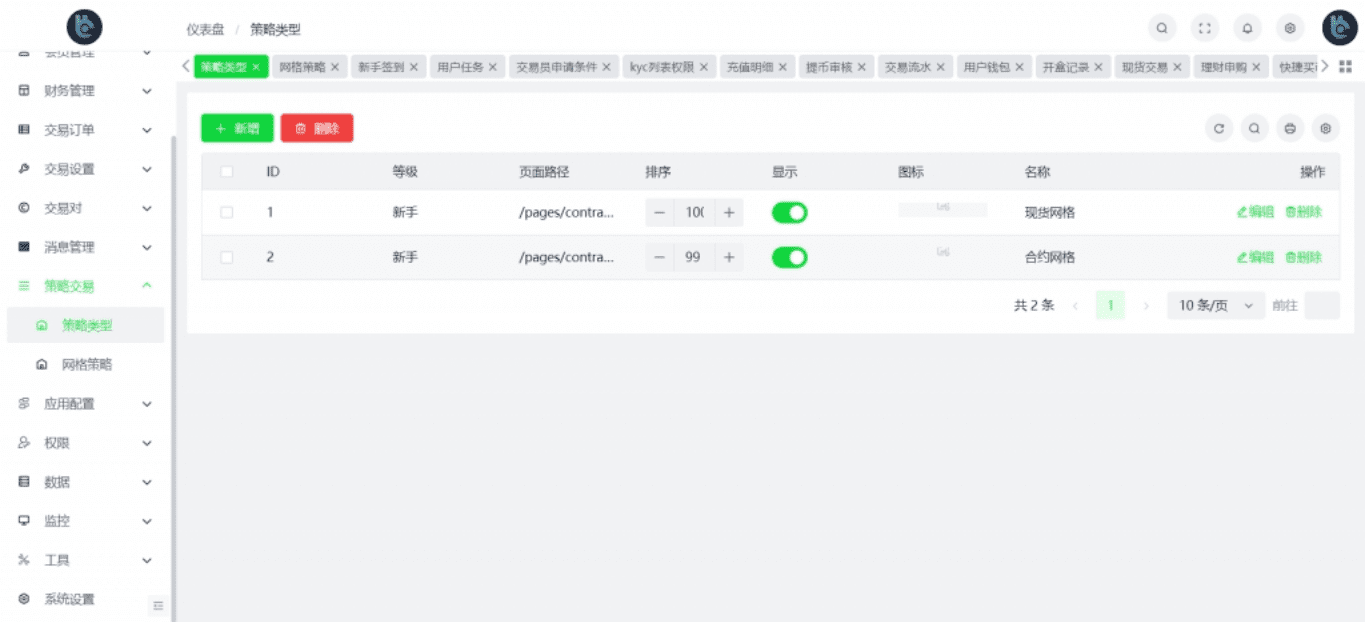Close the 新手签到 tab
1365x623 pixels.
414,67
